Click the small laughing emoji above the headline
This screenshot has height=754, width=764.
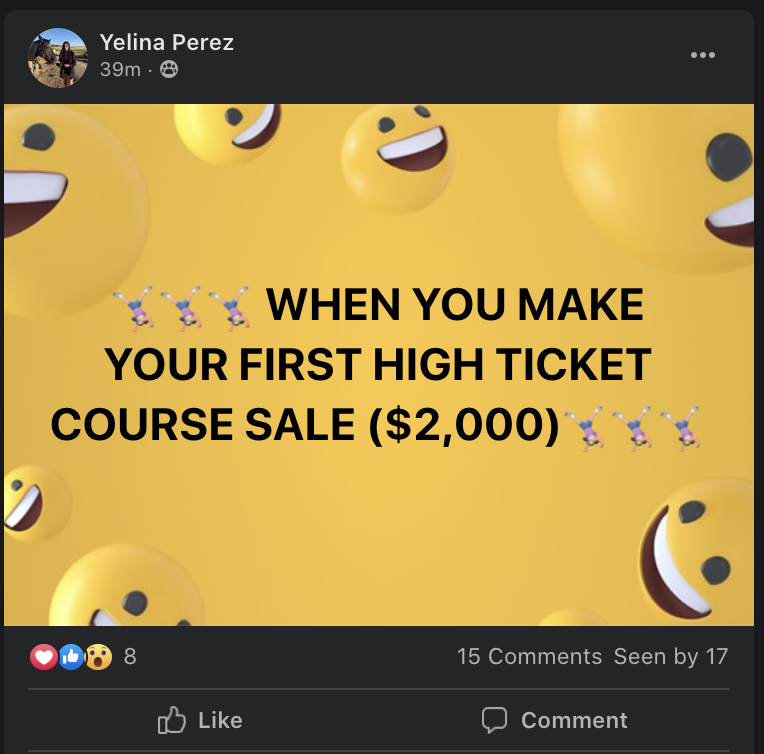[x=399, y=158]
